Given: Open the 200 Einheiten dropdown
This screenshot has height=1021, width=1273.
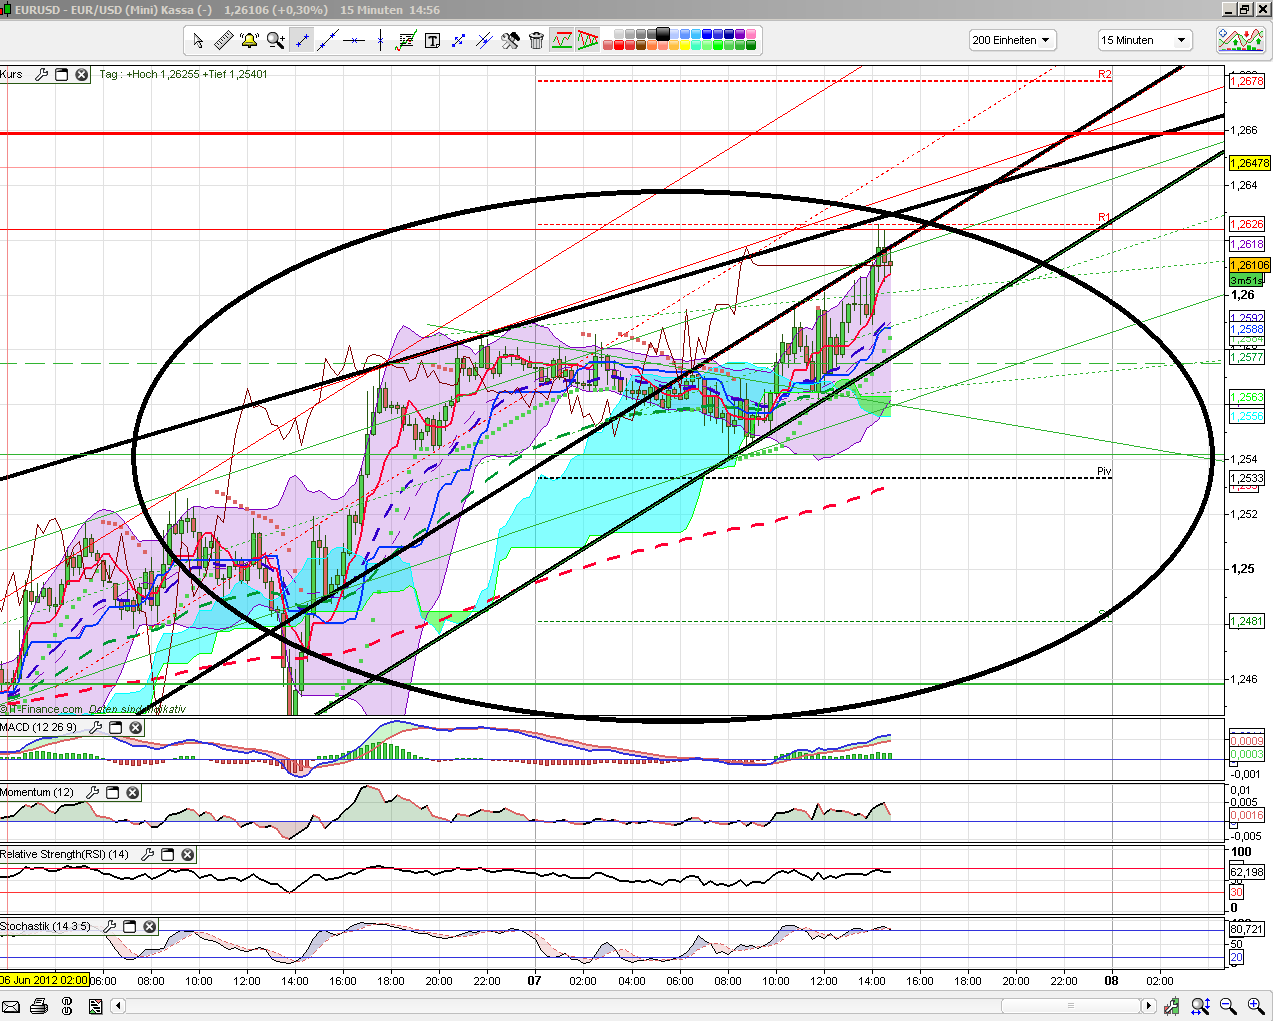Looking at the screenshot, I should pyautogui.click(x=1013, y=40).
